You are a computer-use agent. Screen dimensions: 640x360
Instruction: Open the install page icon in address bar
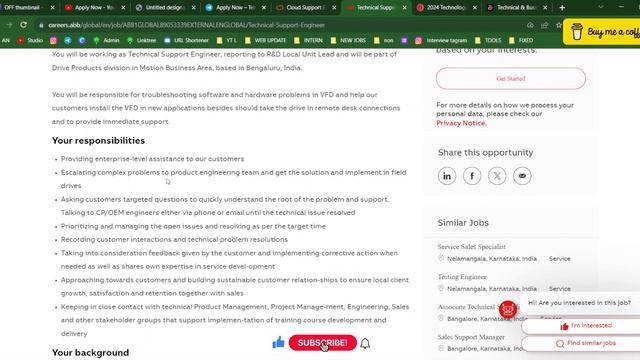pyautogui.click(x=530, y=25)
